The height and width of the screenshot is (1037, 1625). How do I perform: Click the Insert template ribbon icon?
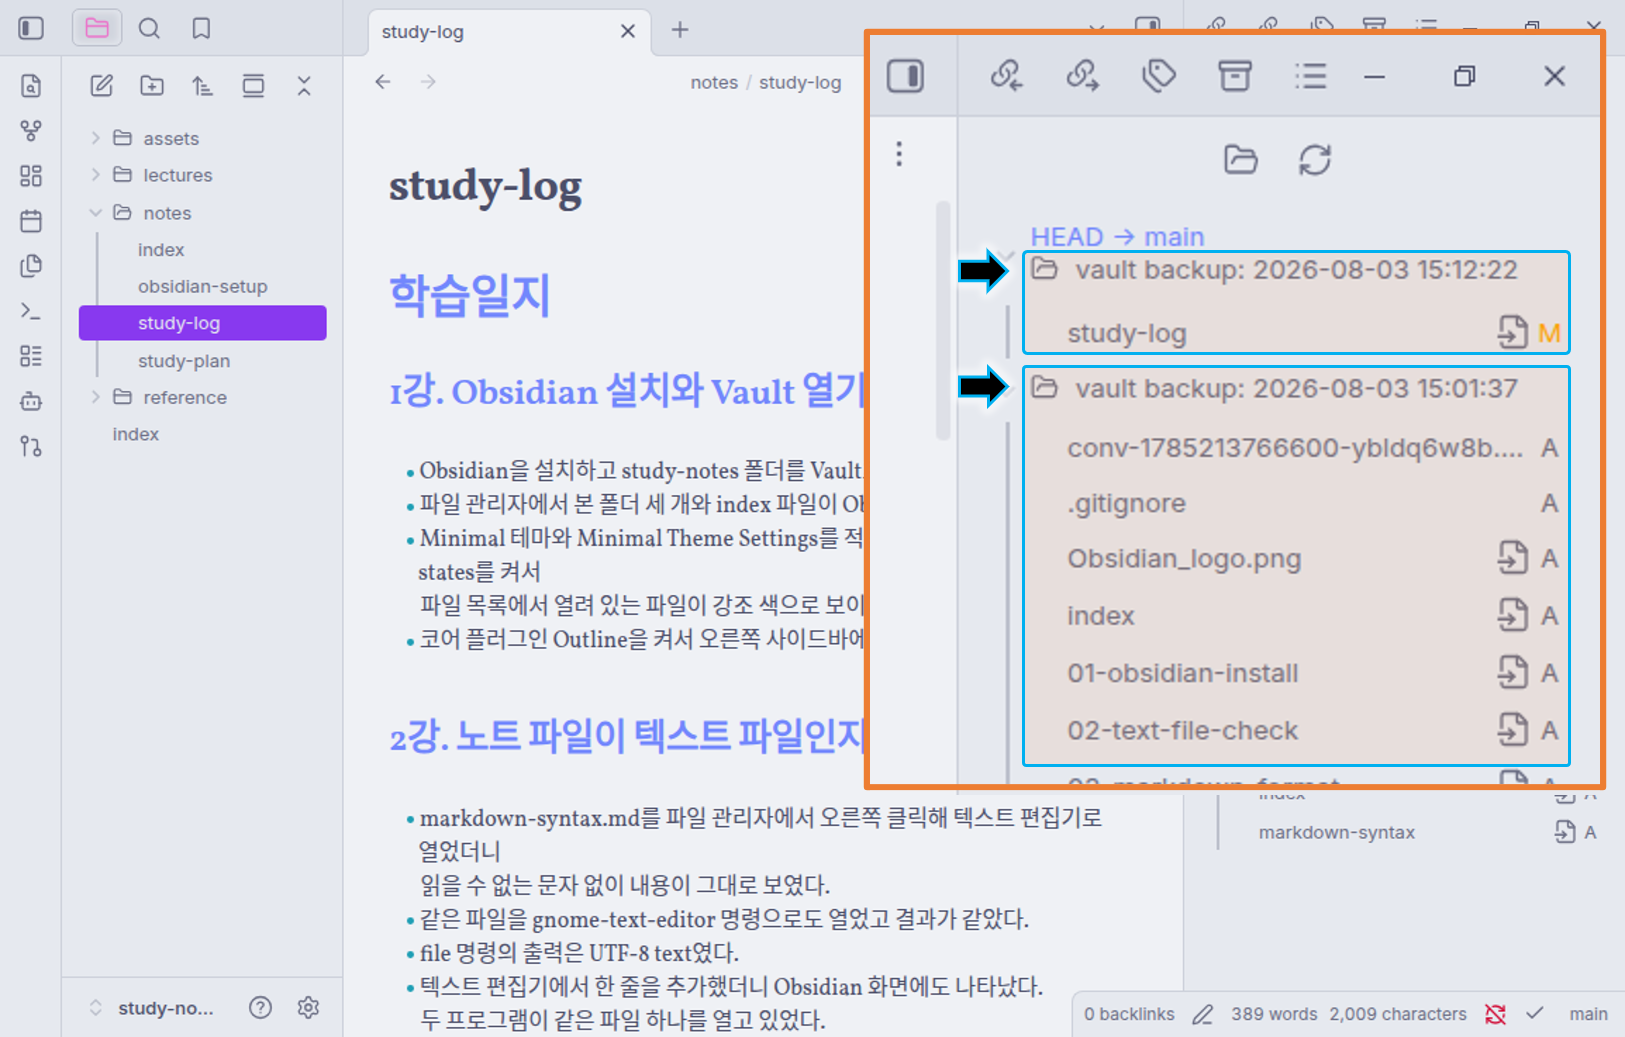(x=31, y=266)
